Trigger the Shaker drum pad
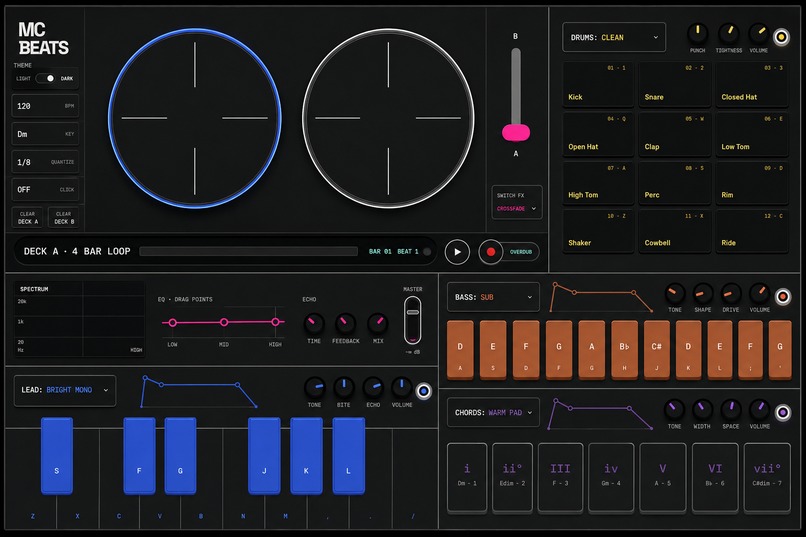This screenshot has width=806, height=537. pyautogui.click(x=598, y=231)
